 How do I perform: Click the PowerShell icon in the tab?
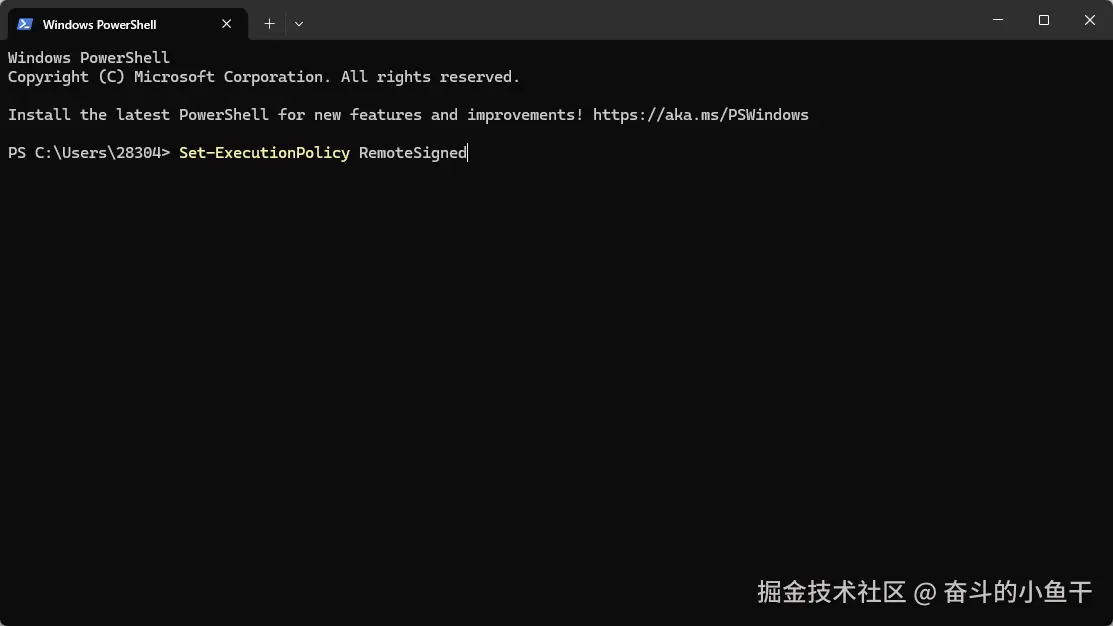pyautogui.click(x=25, y=24)
